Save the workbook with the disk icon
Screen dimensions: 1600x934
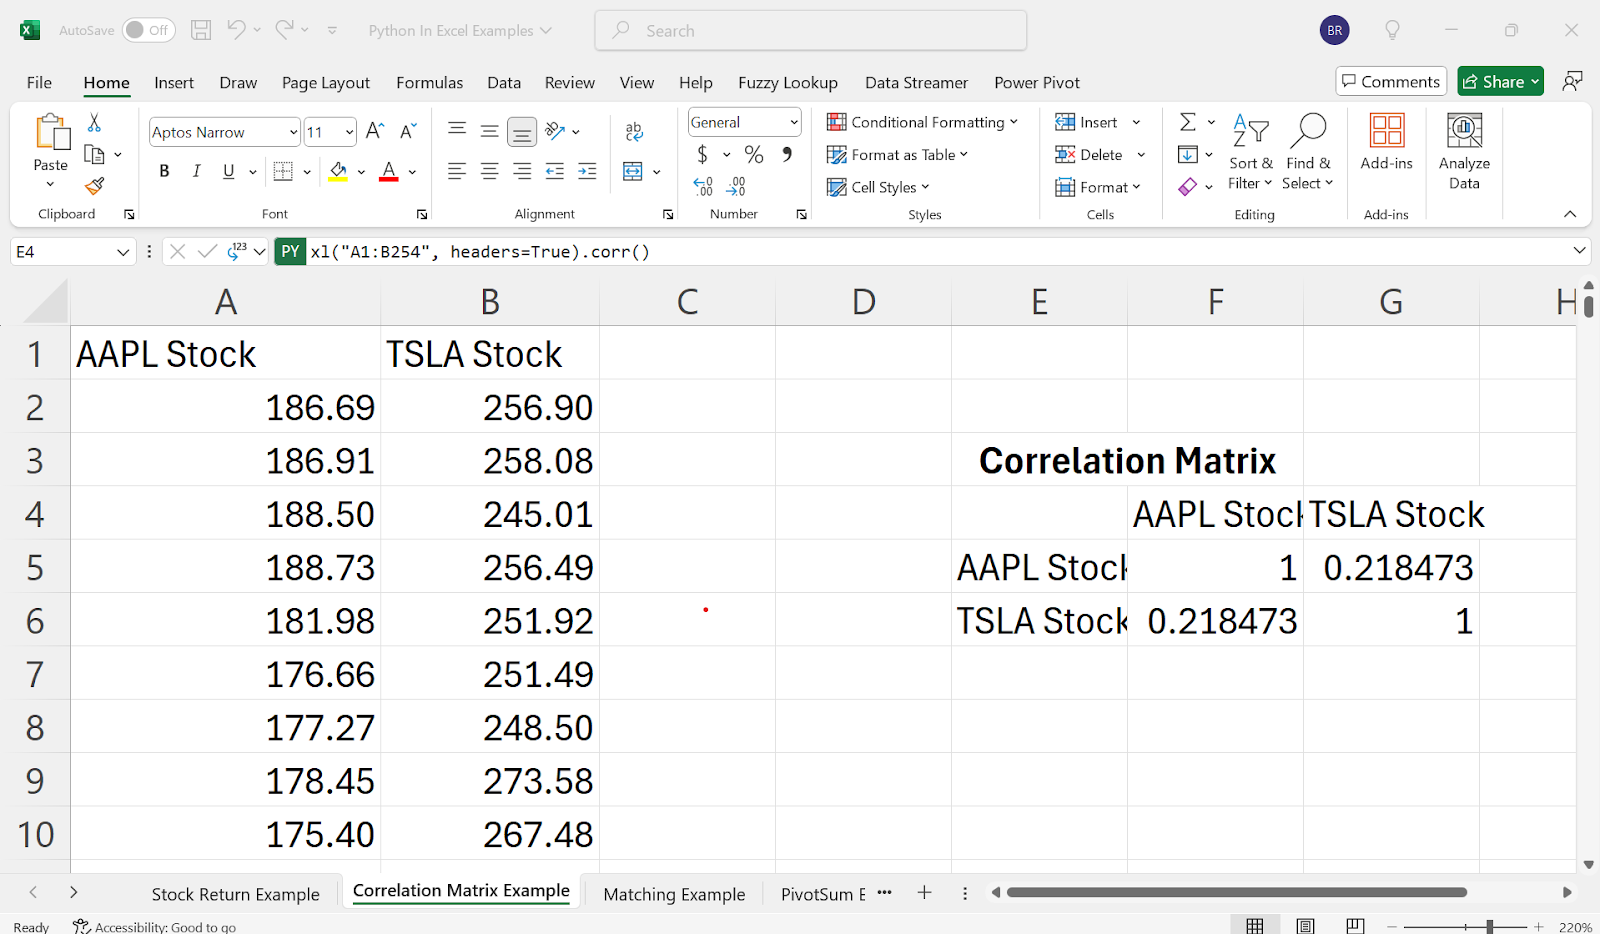(x=201, y=30)
